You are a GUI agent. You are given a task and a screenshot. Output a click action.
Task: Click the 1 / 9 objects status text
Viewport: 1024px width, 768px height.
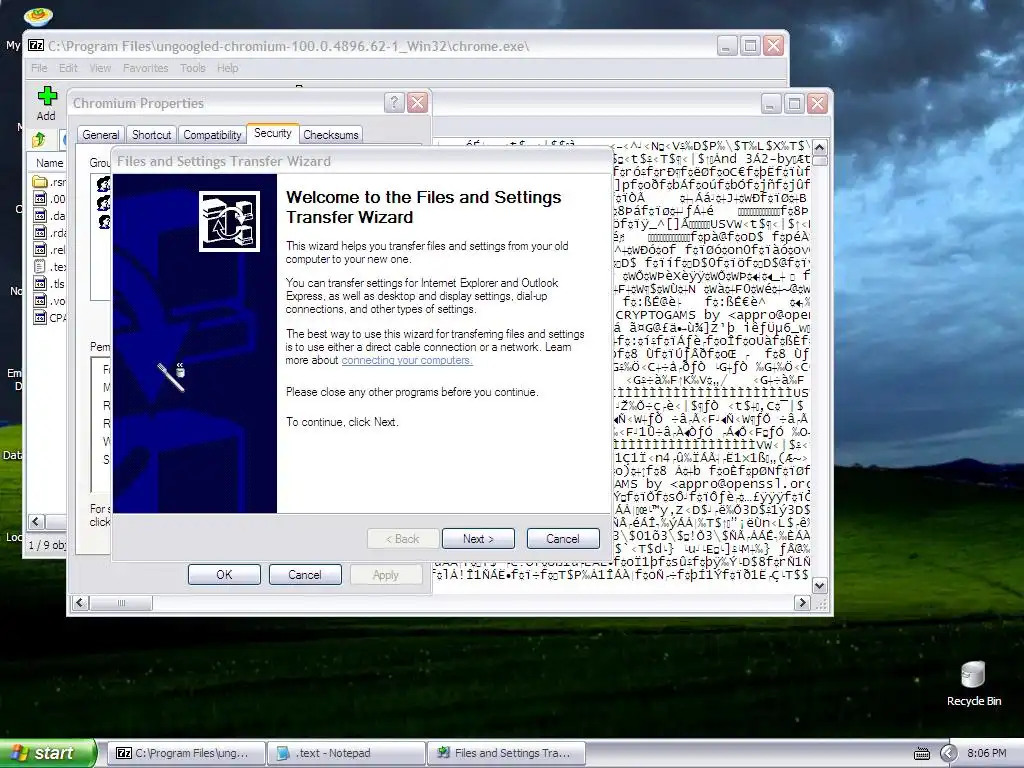tap(47, 545)
